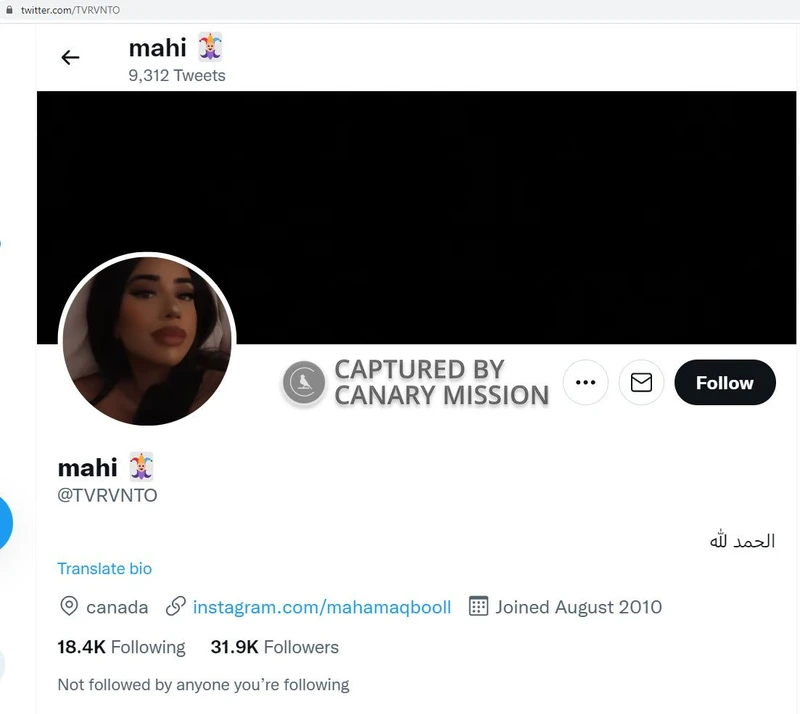Click the link chain icon
The image size is (800, 714).
point(176,606)
